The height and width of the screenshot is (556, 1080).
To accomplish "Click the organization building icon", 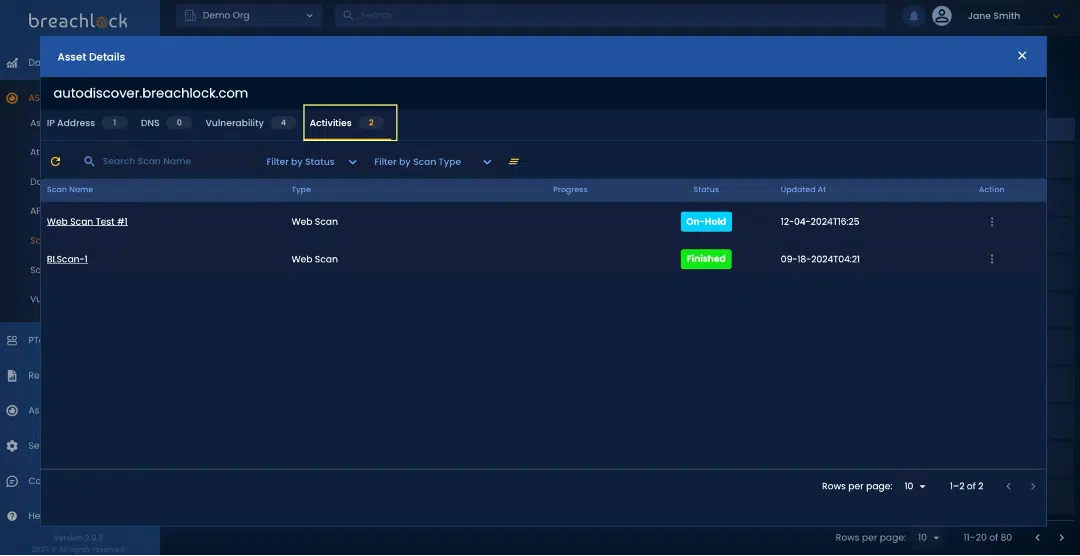I will point(190,15).
